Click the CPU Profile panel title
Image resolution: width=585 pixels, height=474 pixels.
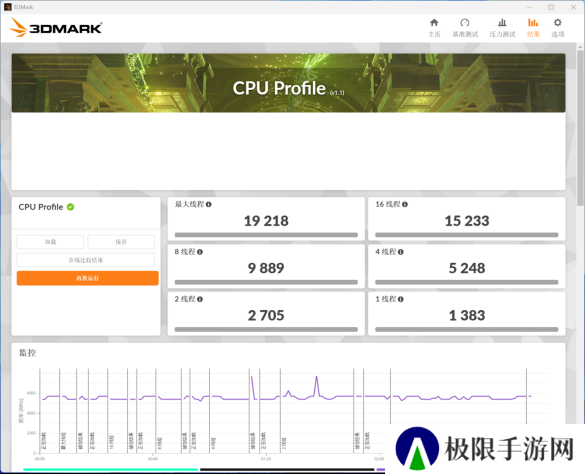point(41,207)
